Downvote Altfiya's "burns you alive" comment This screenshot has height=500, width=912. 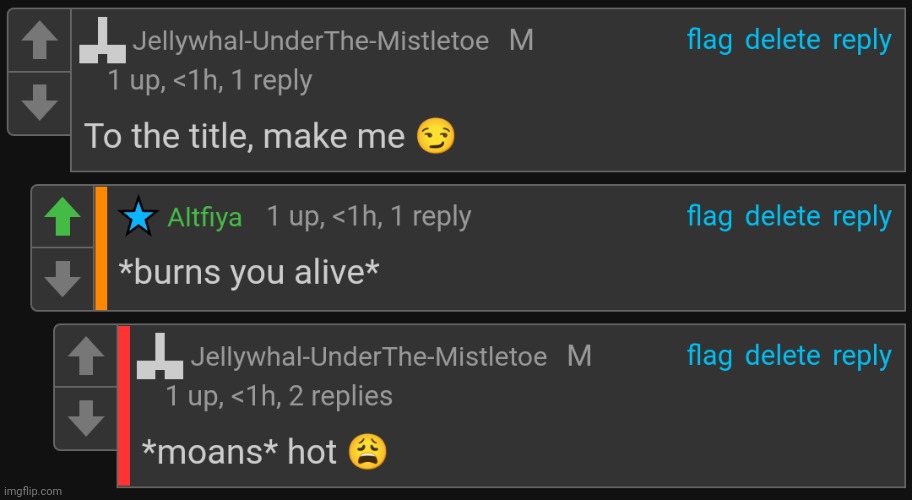[x=63, y=278]
